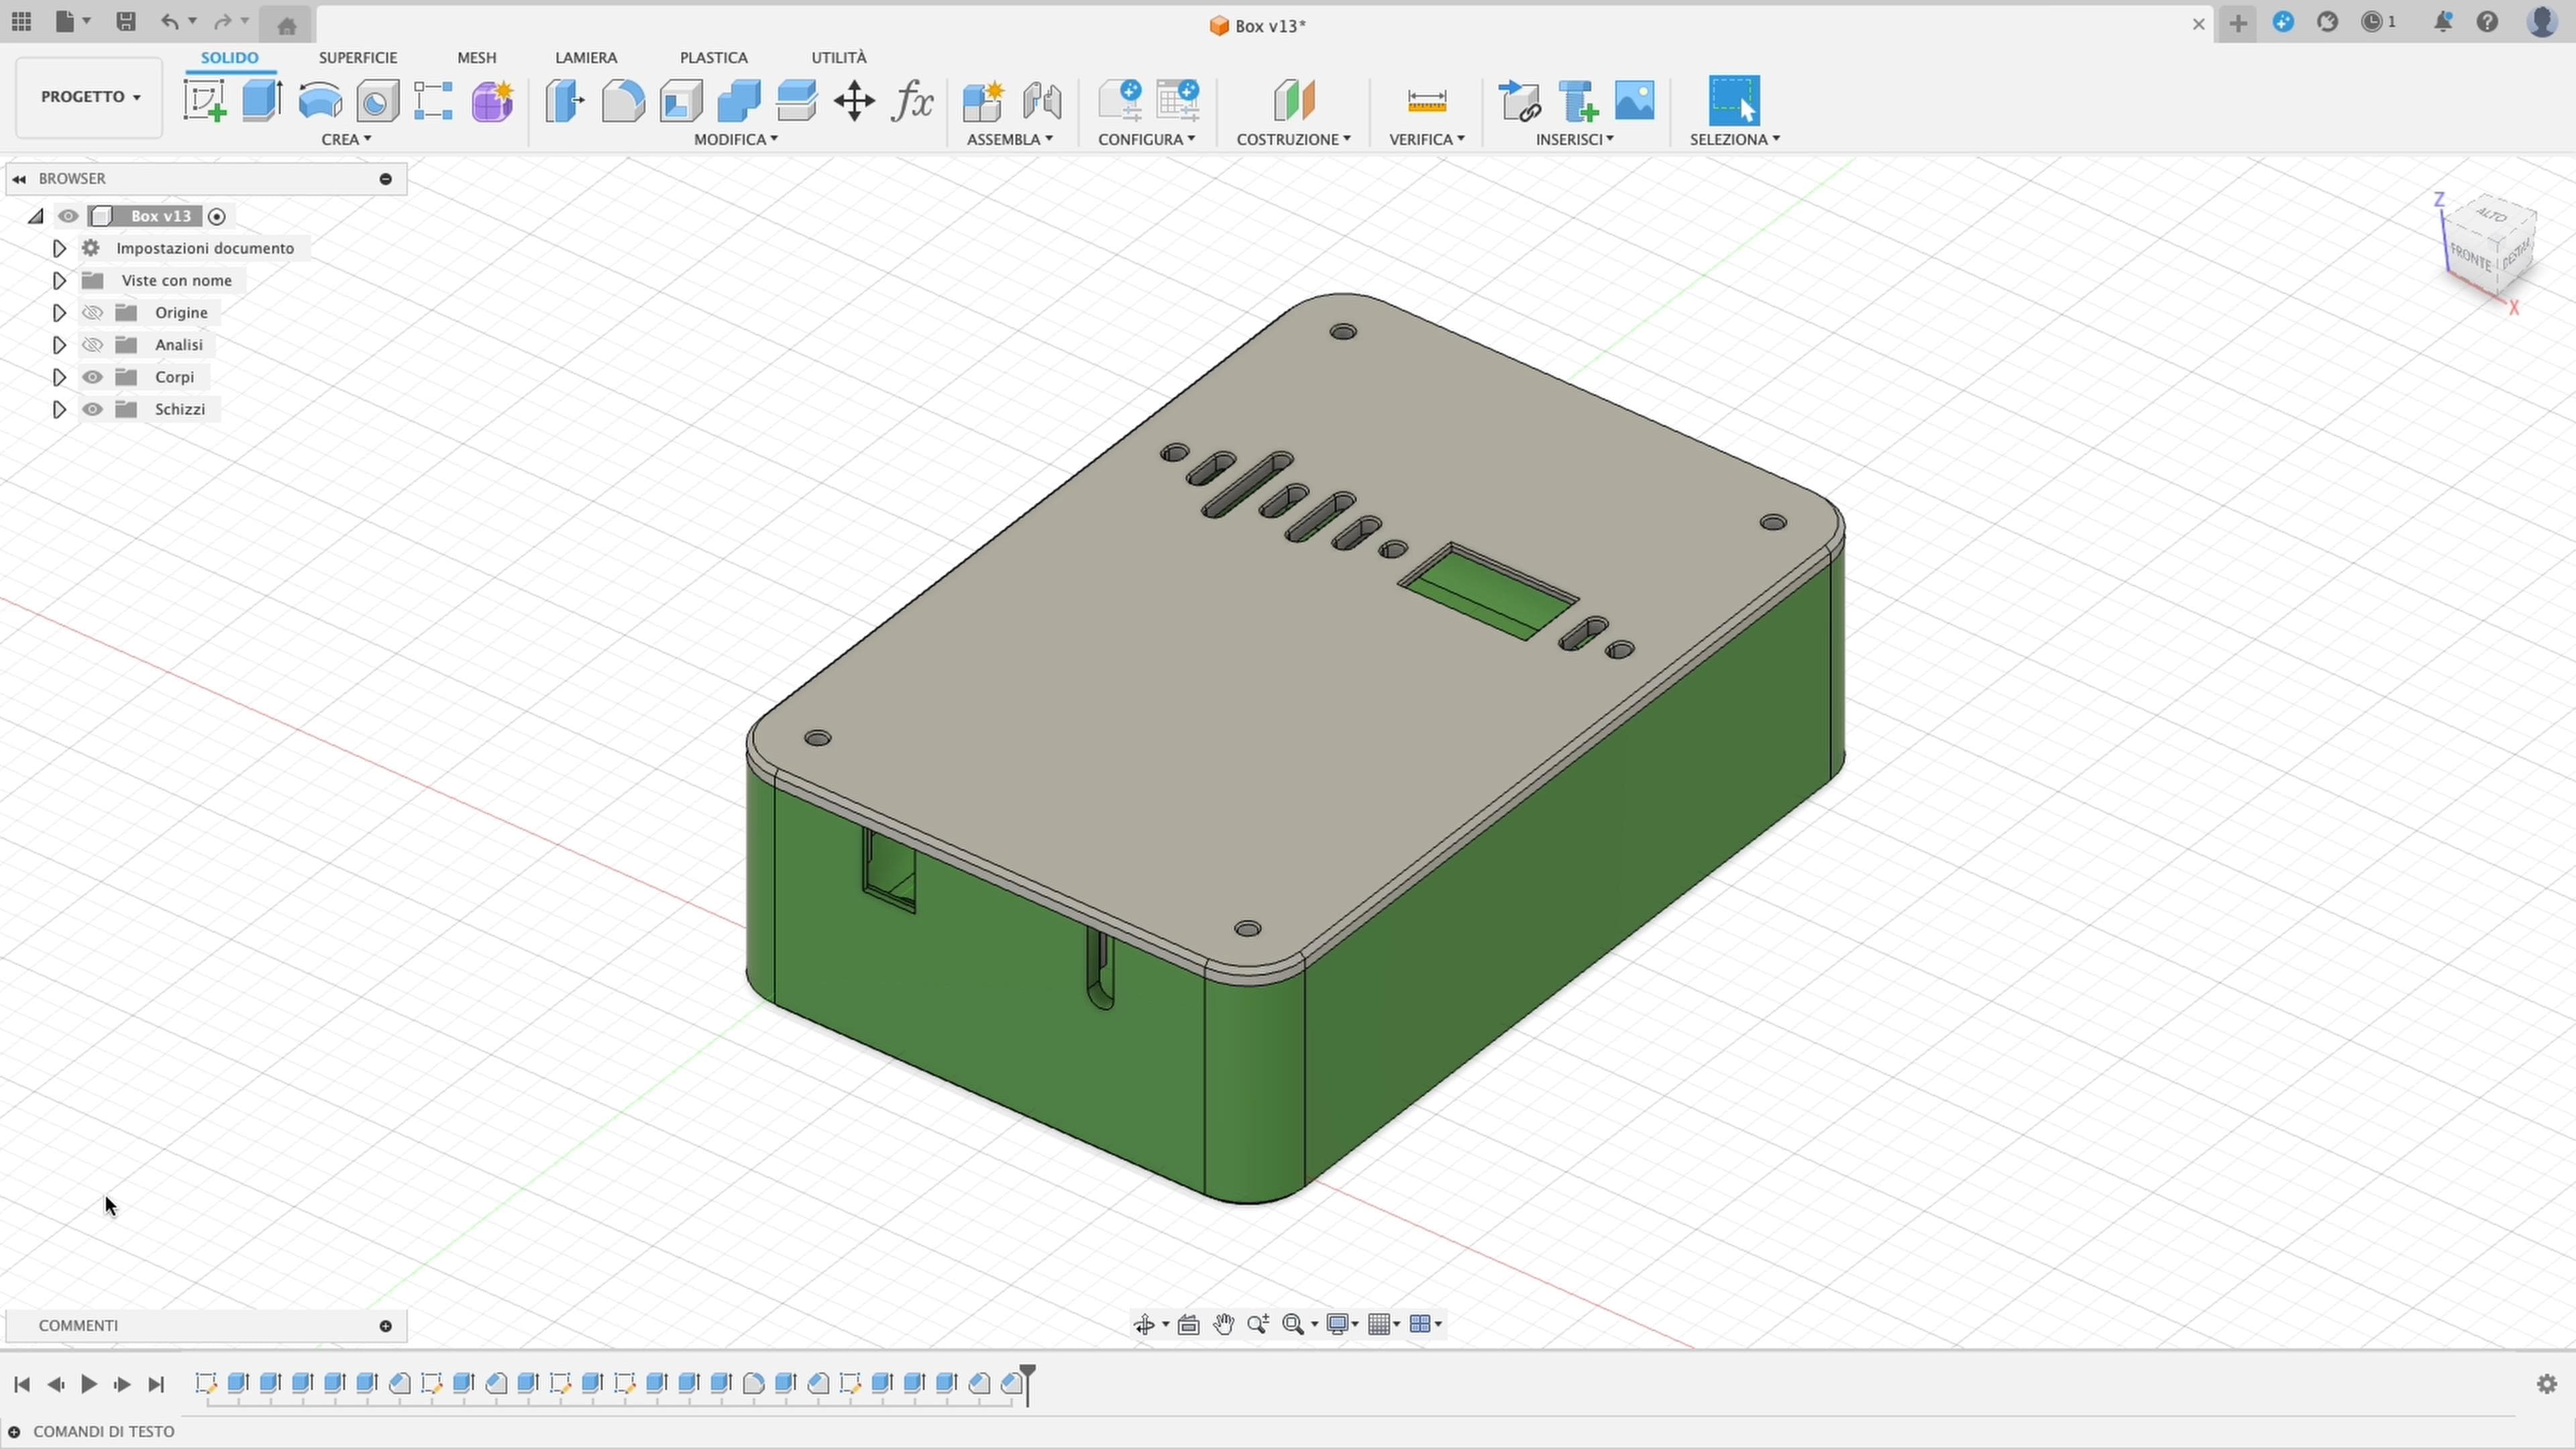Expand the Viste con nome folder
The width and height of the screenshot is (2576, 1449).
pyautogui.click(x=58, y=280)
